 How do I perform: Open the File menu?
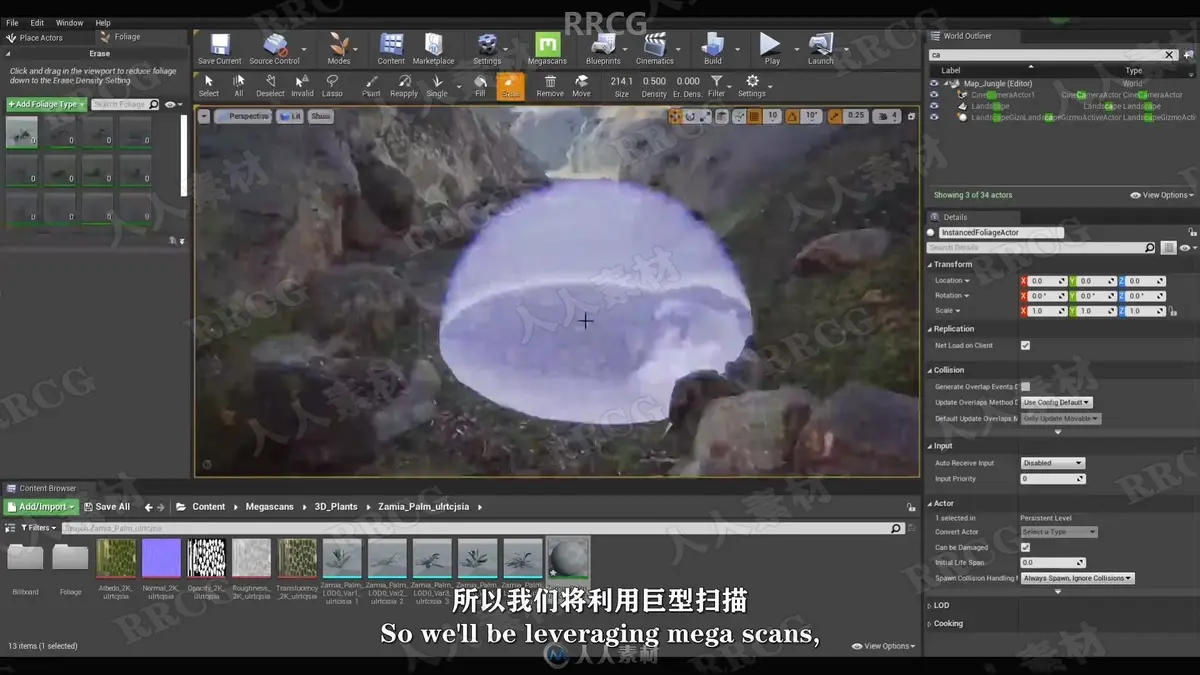coord(12,22)
